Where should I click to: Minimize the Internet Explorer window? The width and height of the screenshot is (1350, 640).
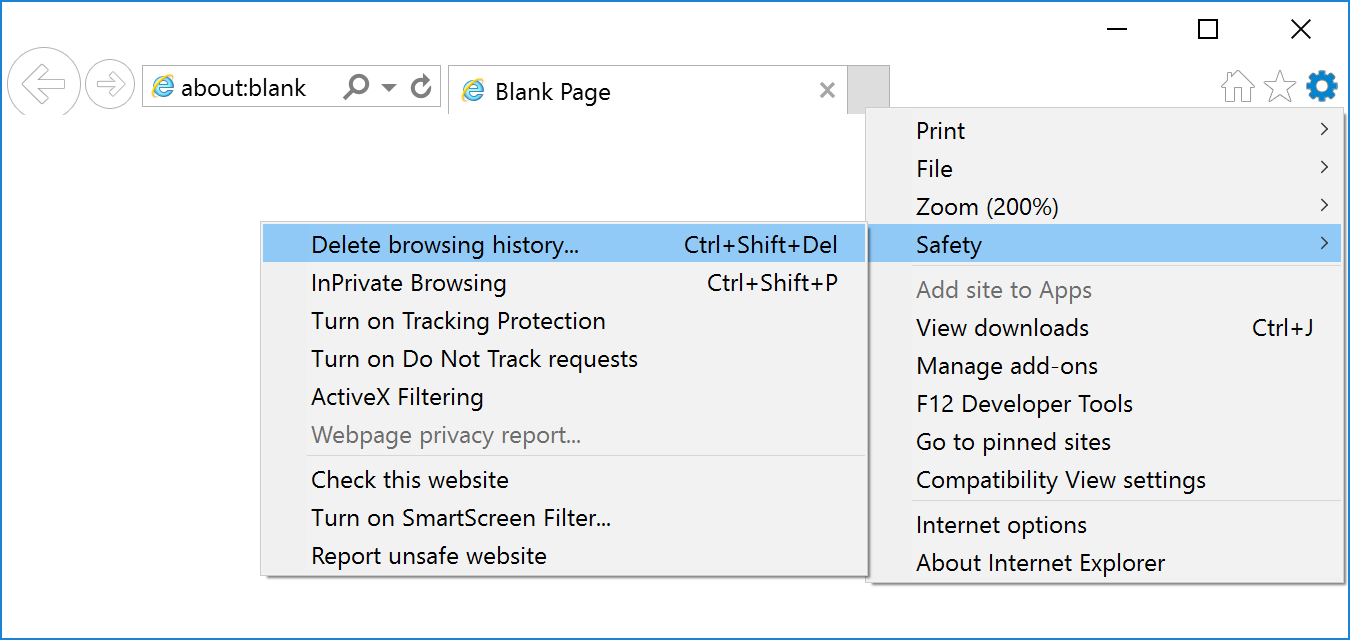1118,30
